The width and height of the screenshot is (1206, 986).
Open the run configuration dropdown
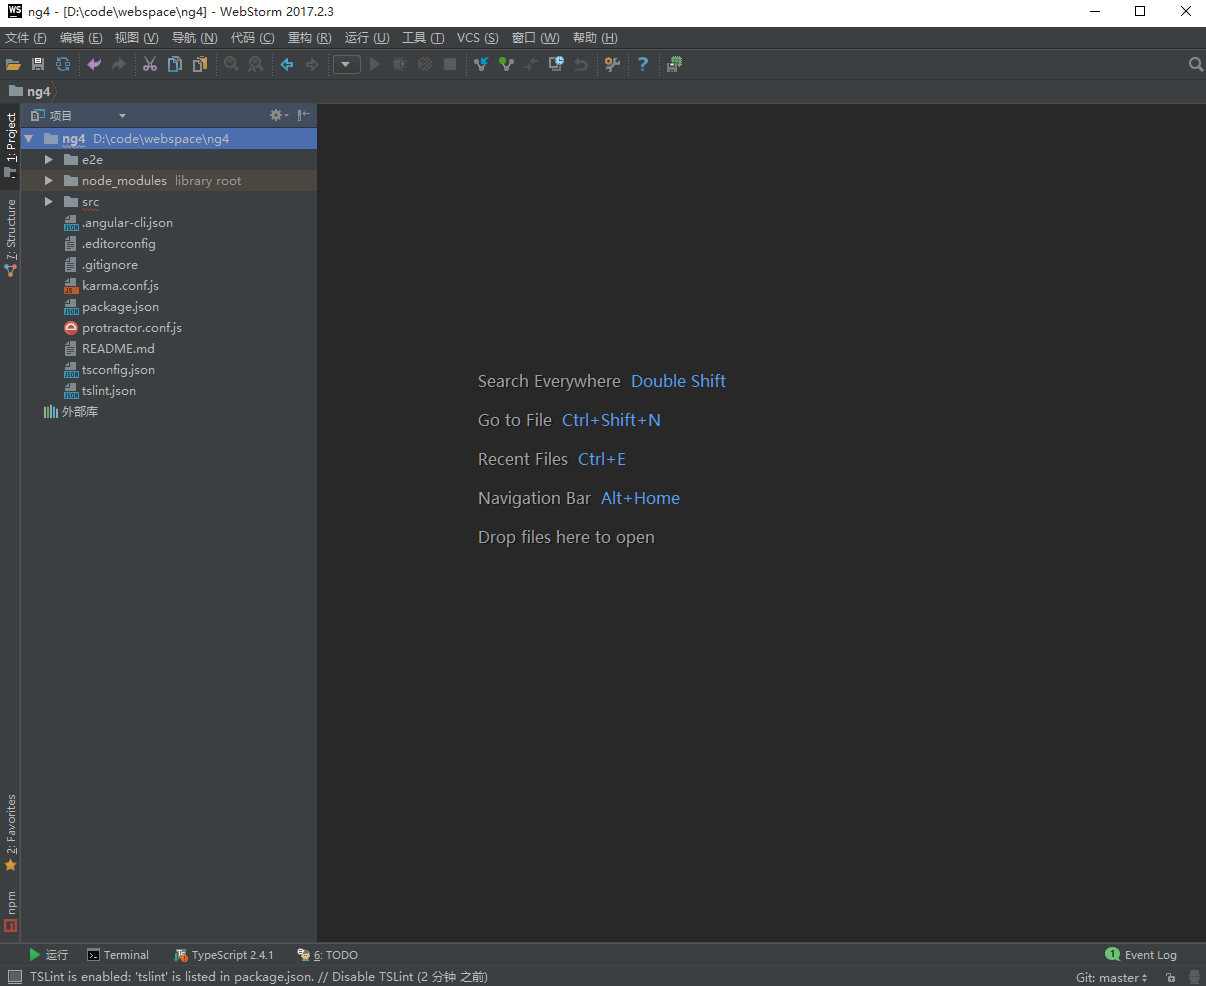click(346, 64)
